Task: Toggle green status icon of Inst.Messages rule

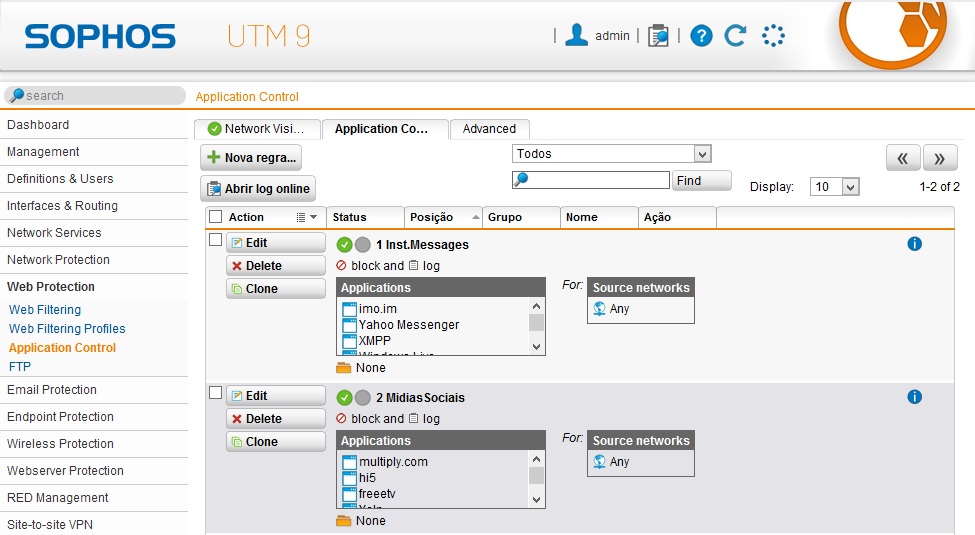Action: [x=344, y=244]
